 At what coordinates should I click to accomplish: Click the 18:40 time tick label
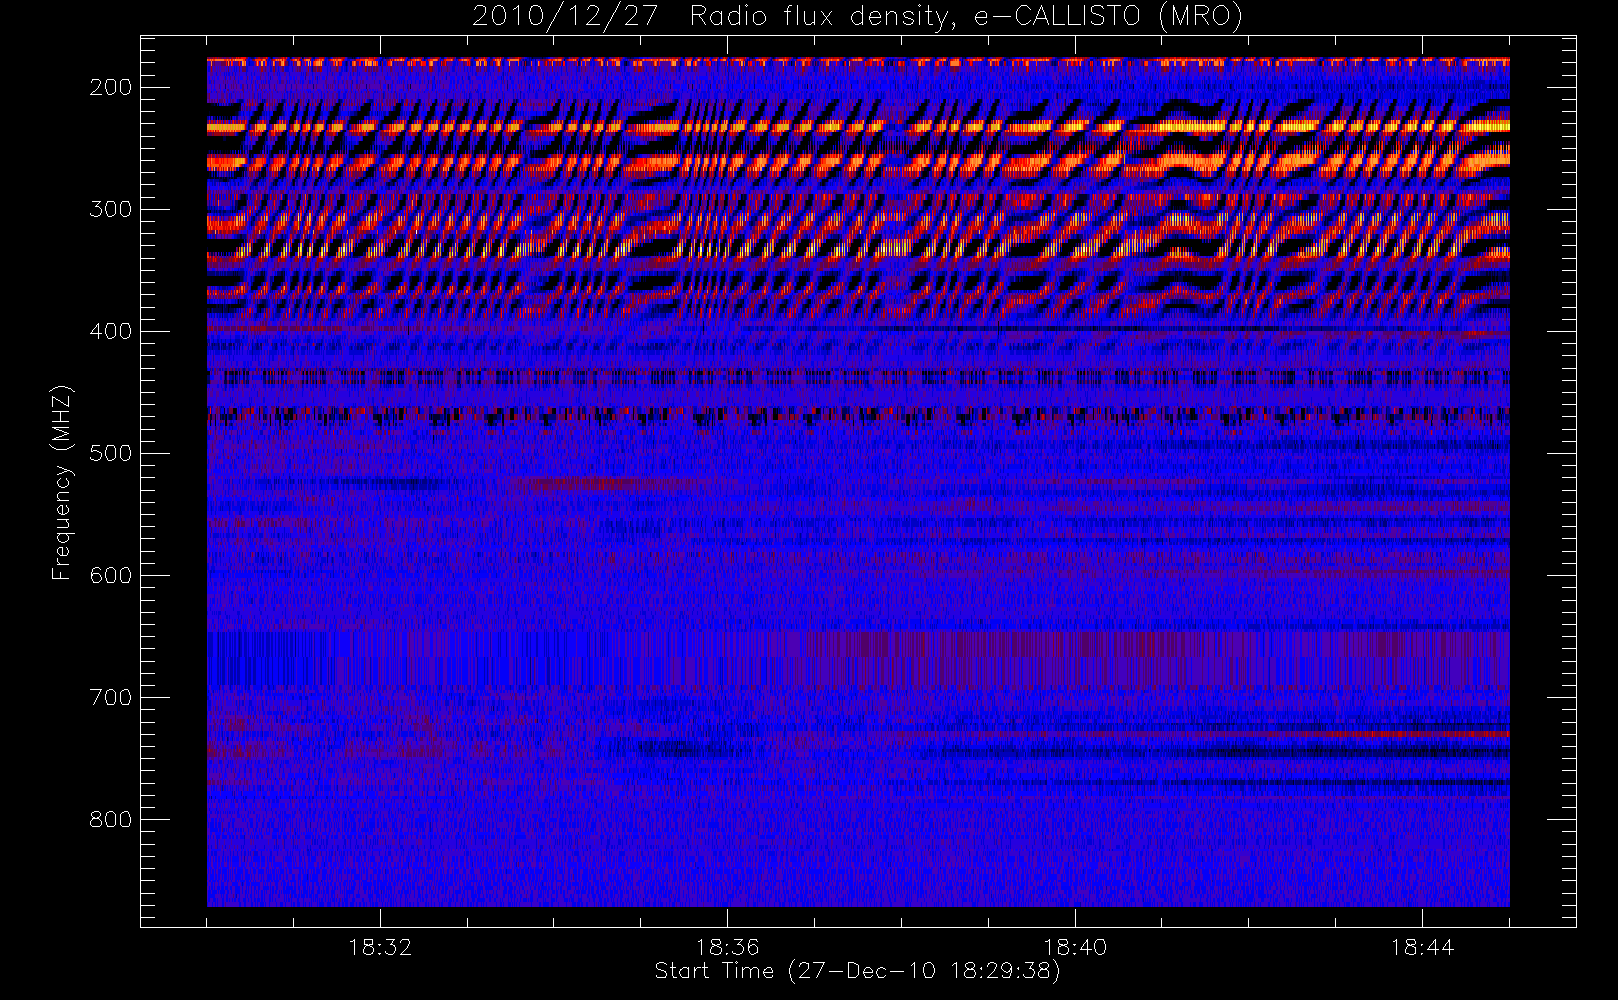pos(1075,946)
